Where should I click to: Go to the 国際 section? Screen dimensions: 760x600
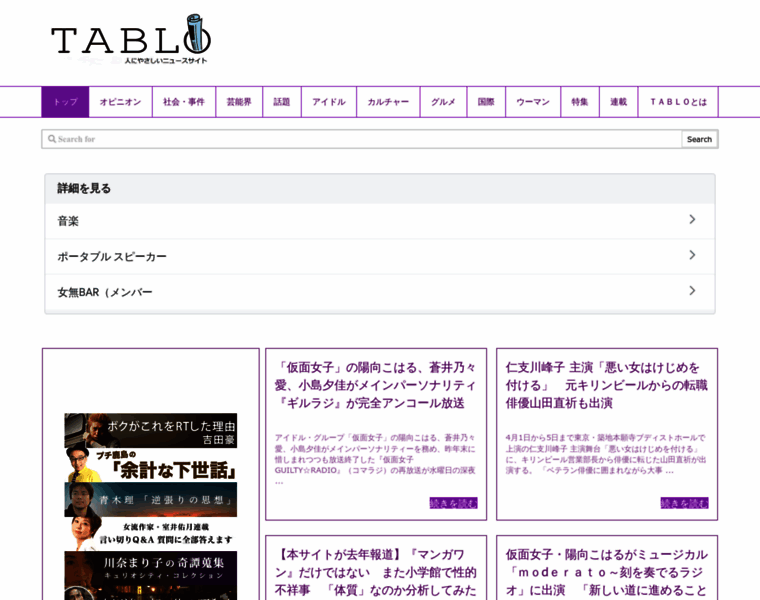pyautogui.click(x=486, y=102)
